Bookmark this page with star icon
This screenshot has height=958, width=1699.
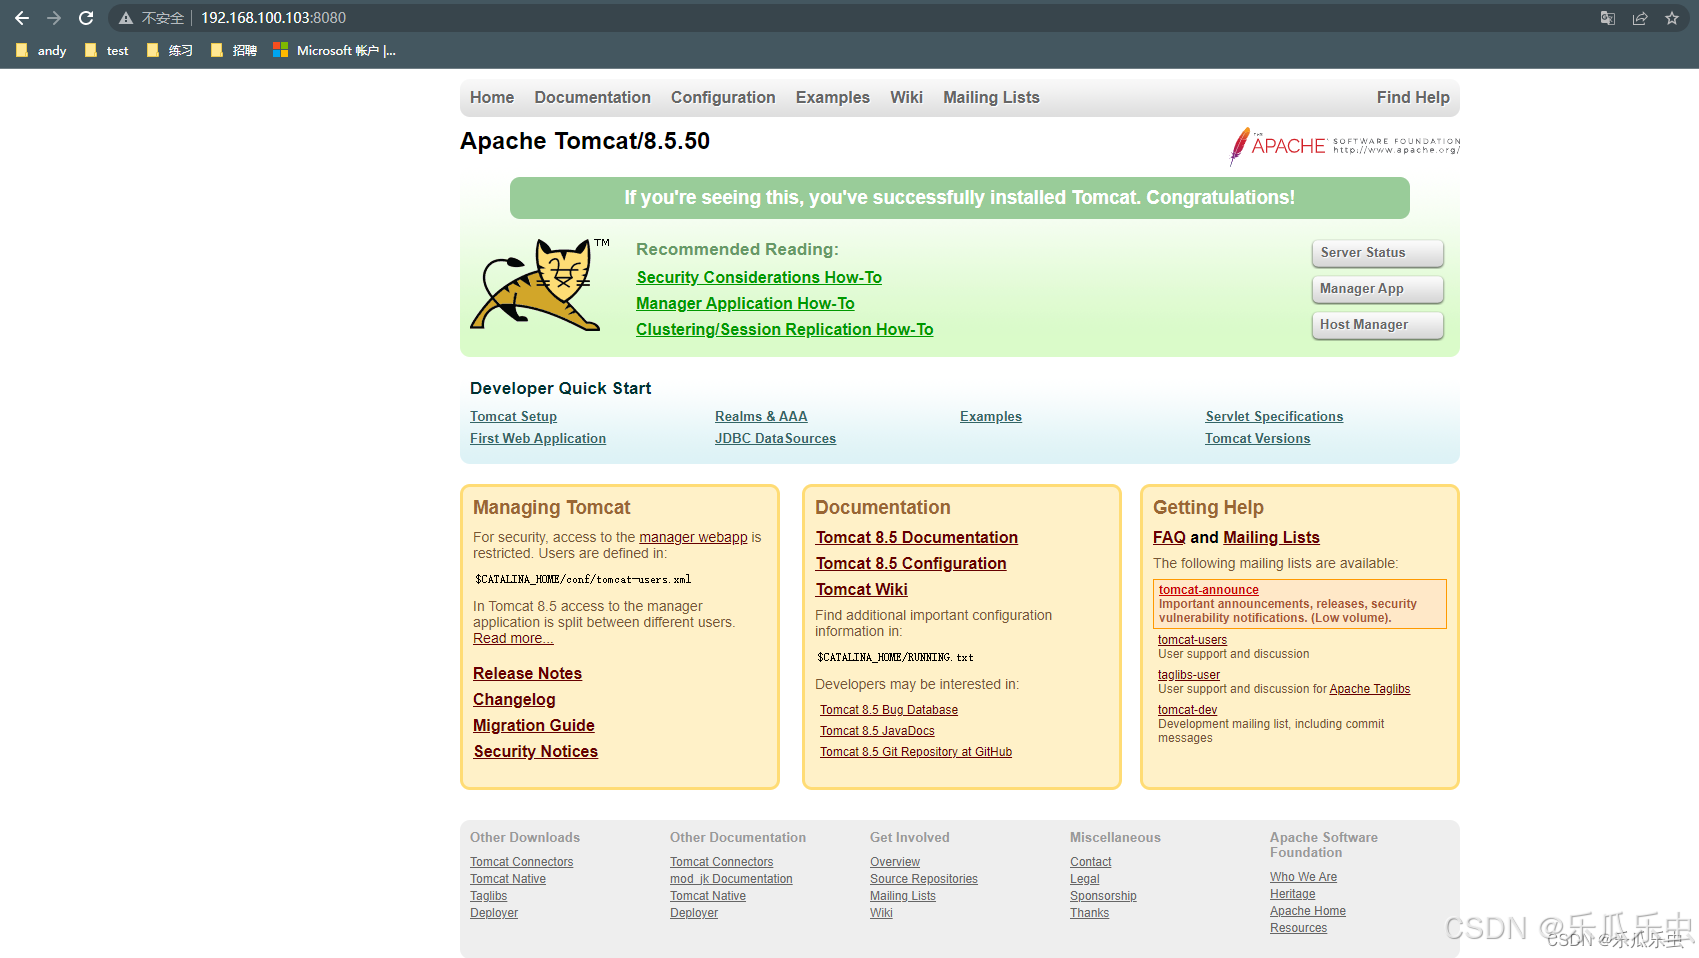pos(1672,18)
